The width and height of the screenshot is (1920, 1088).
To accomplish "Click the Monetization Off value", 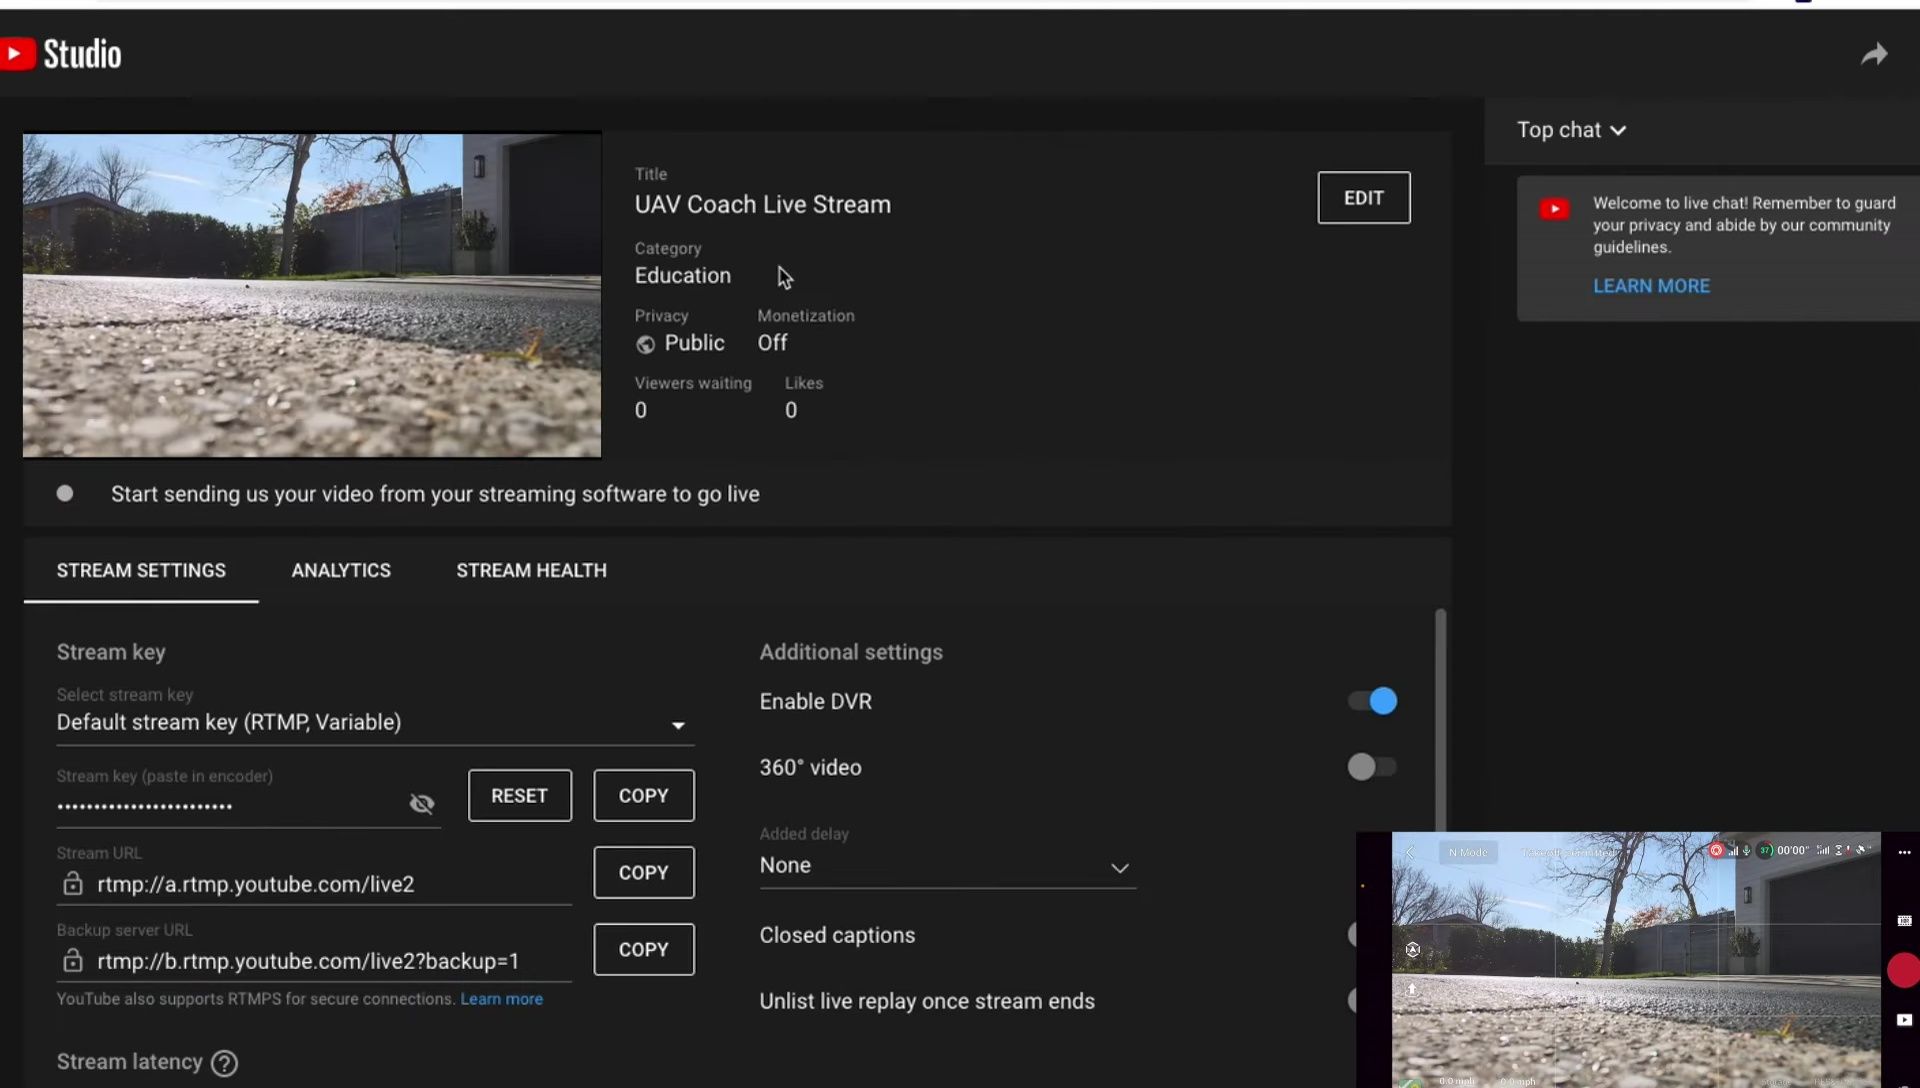I will tap(772, 343).
